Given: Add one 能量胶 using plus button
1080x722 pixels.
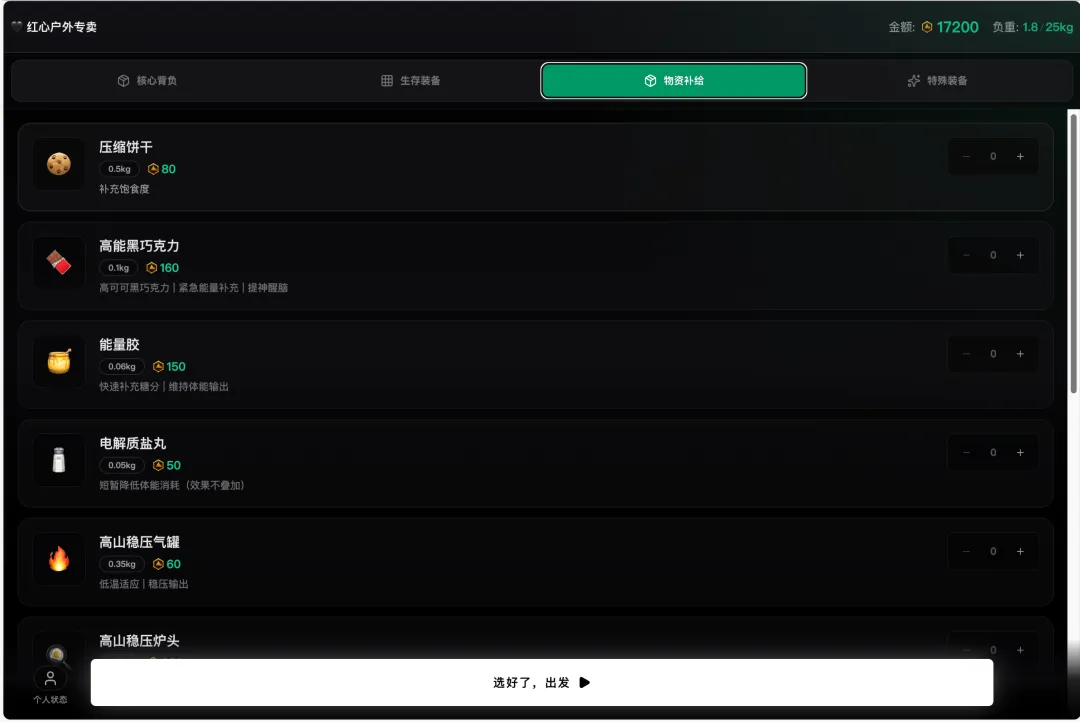Looking at the screenshot, I should click(x=1020, y=353).
